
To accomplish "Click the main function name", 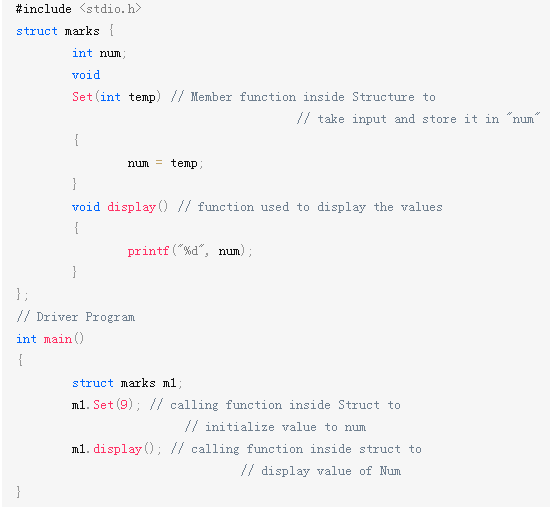I will [58, 339].
